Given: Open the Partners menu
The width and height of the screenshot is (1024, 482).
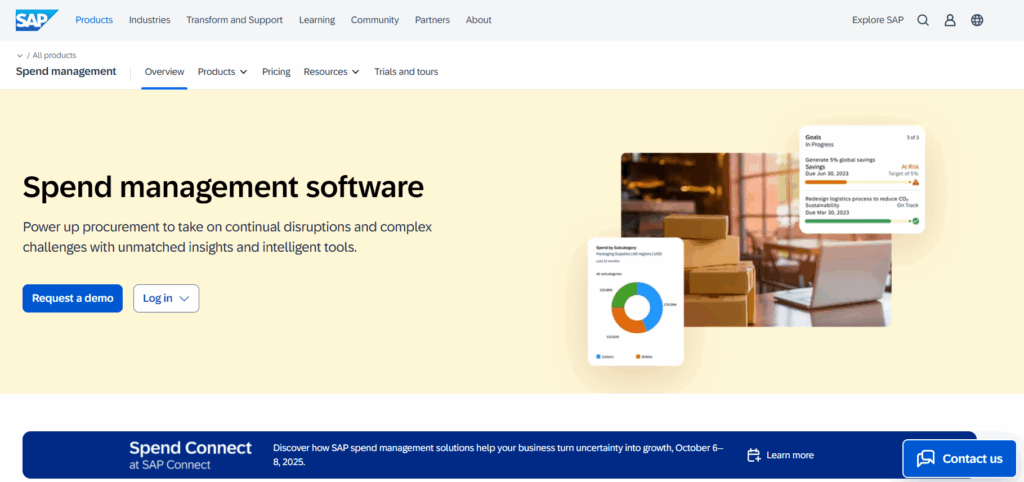Looking at the screenshot, I should tap(432, 20).
